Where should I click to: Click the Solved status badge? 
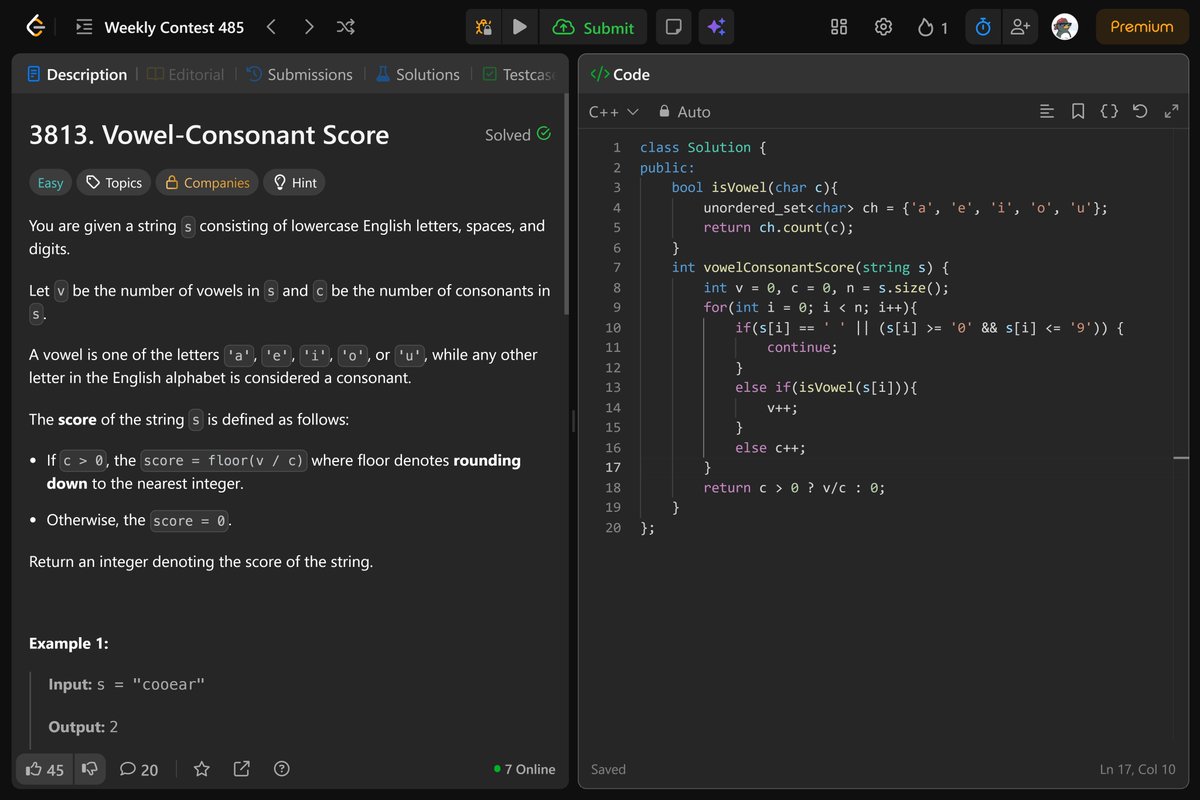click(x=517, y=134)
